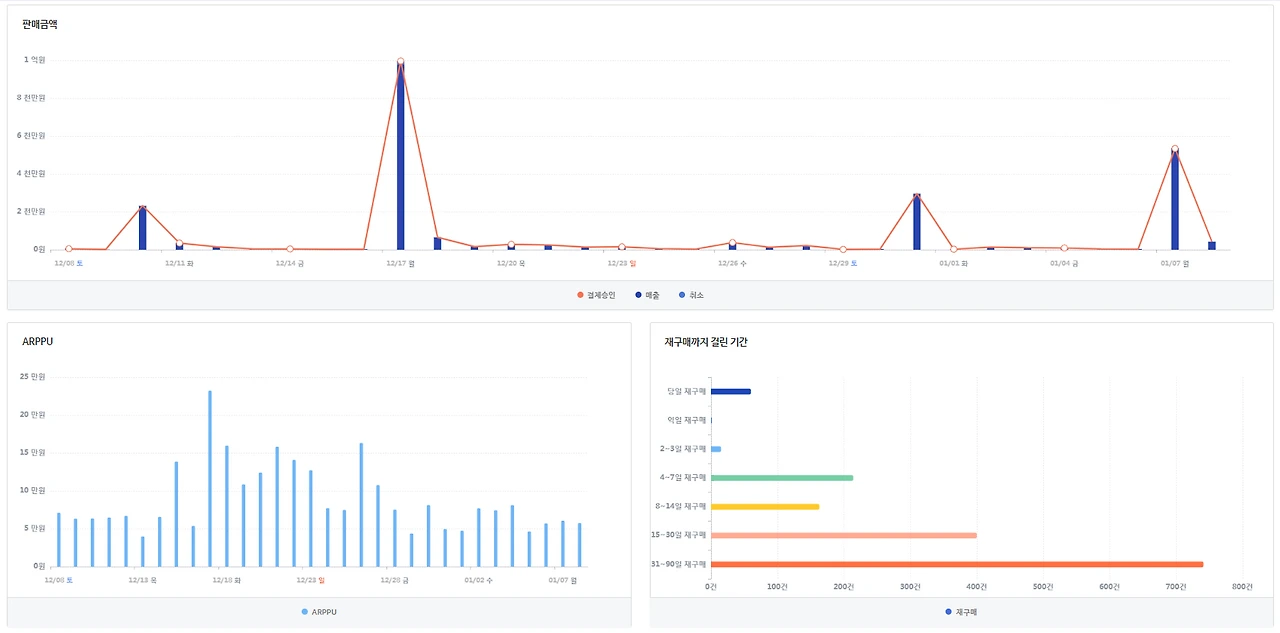Select the tallest ARPPU bar above 20만원
The height and width of the screenshot is (633, 1280).
click(210, 479)
